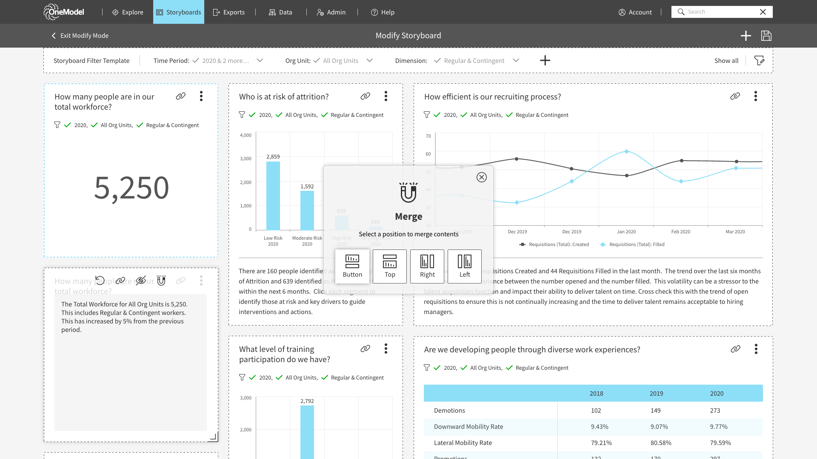The width and height of the screenshot is (817, 459).
Task: Click the undo icon on the text tile
Action: click(x=100, y=281)
